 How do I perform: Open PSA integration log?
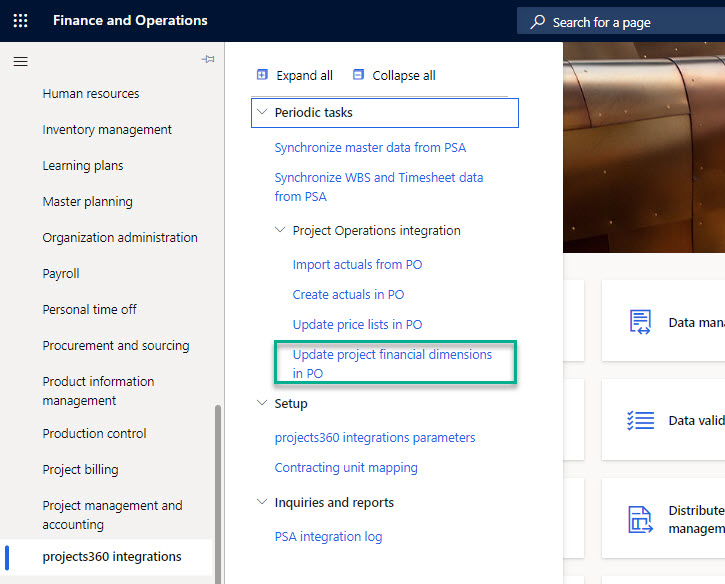pos(328,536)
